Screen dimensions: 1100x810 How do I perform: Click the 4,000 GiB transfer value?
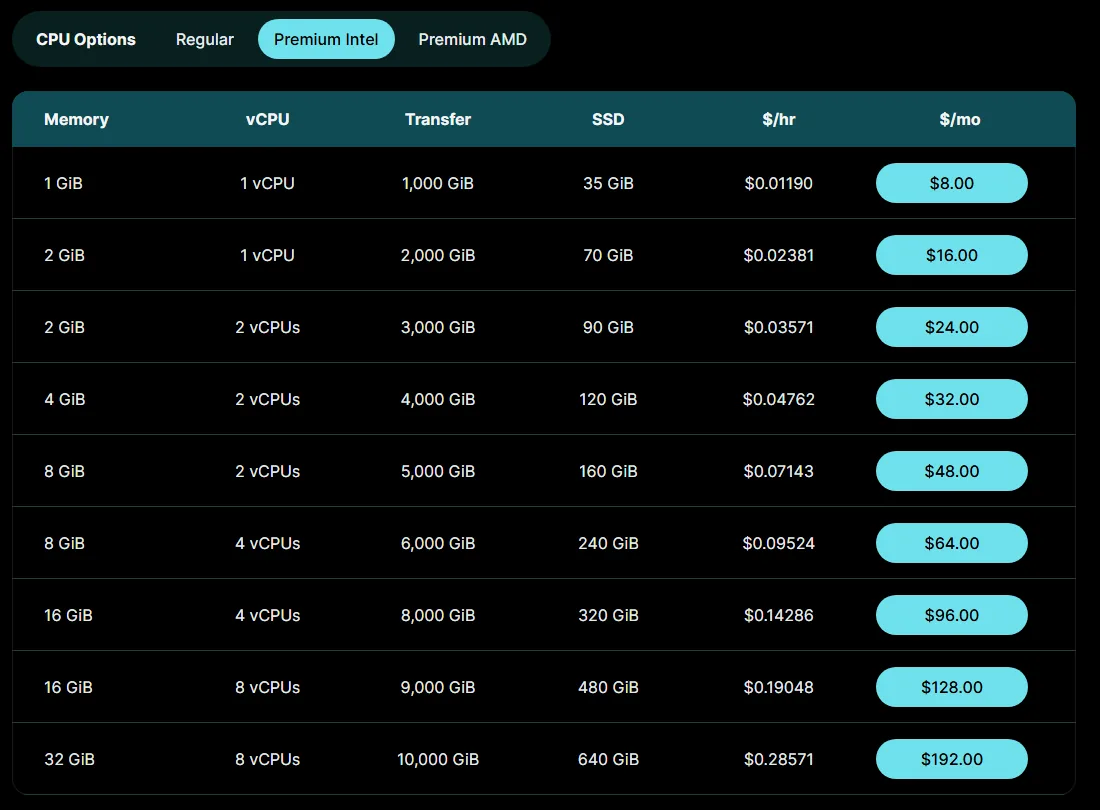[438, 399]
